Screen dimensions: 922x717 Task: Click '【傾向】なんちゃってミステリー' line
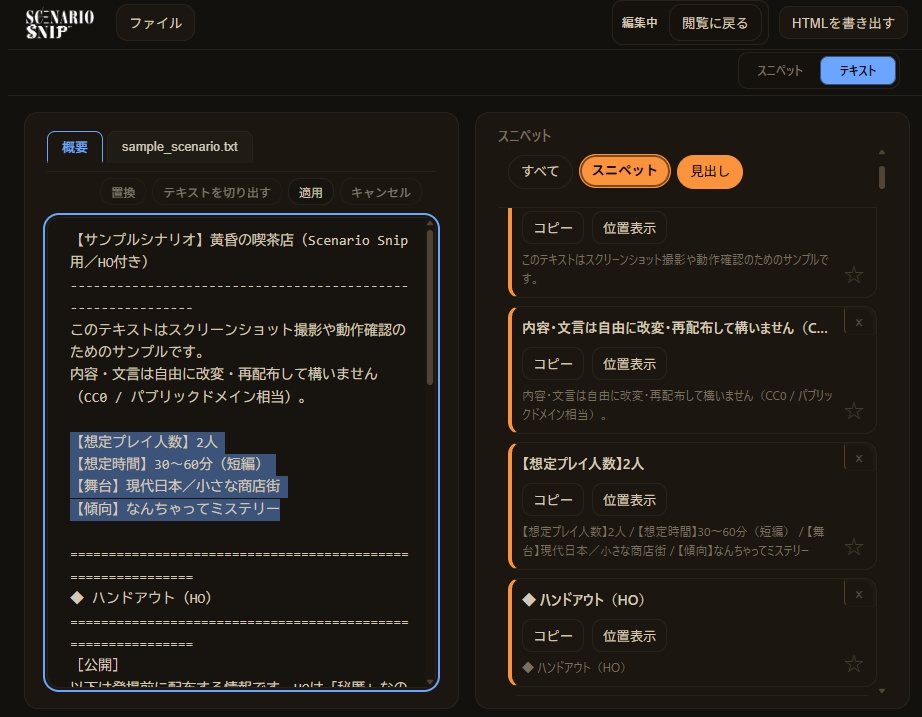[175, 509]
